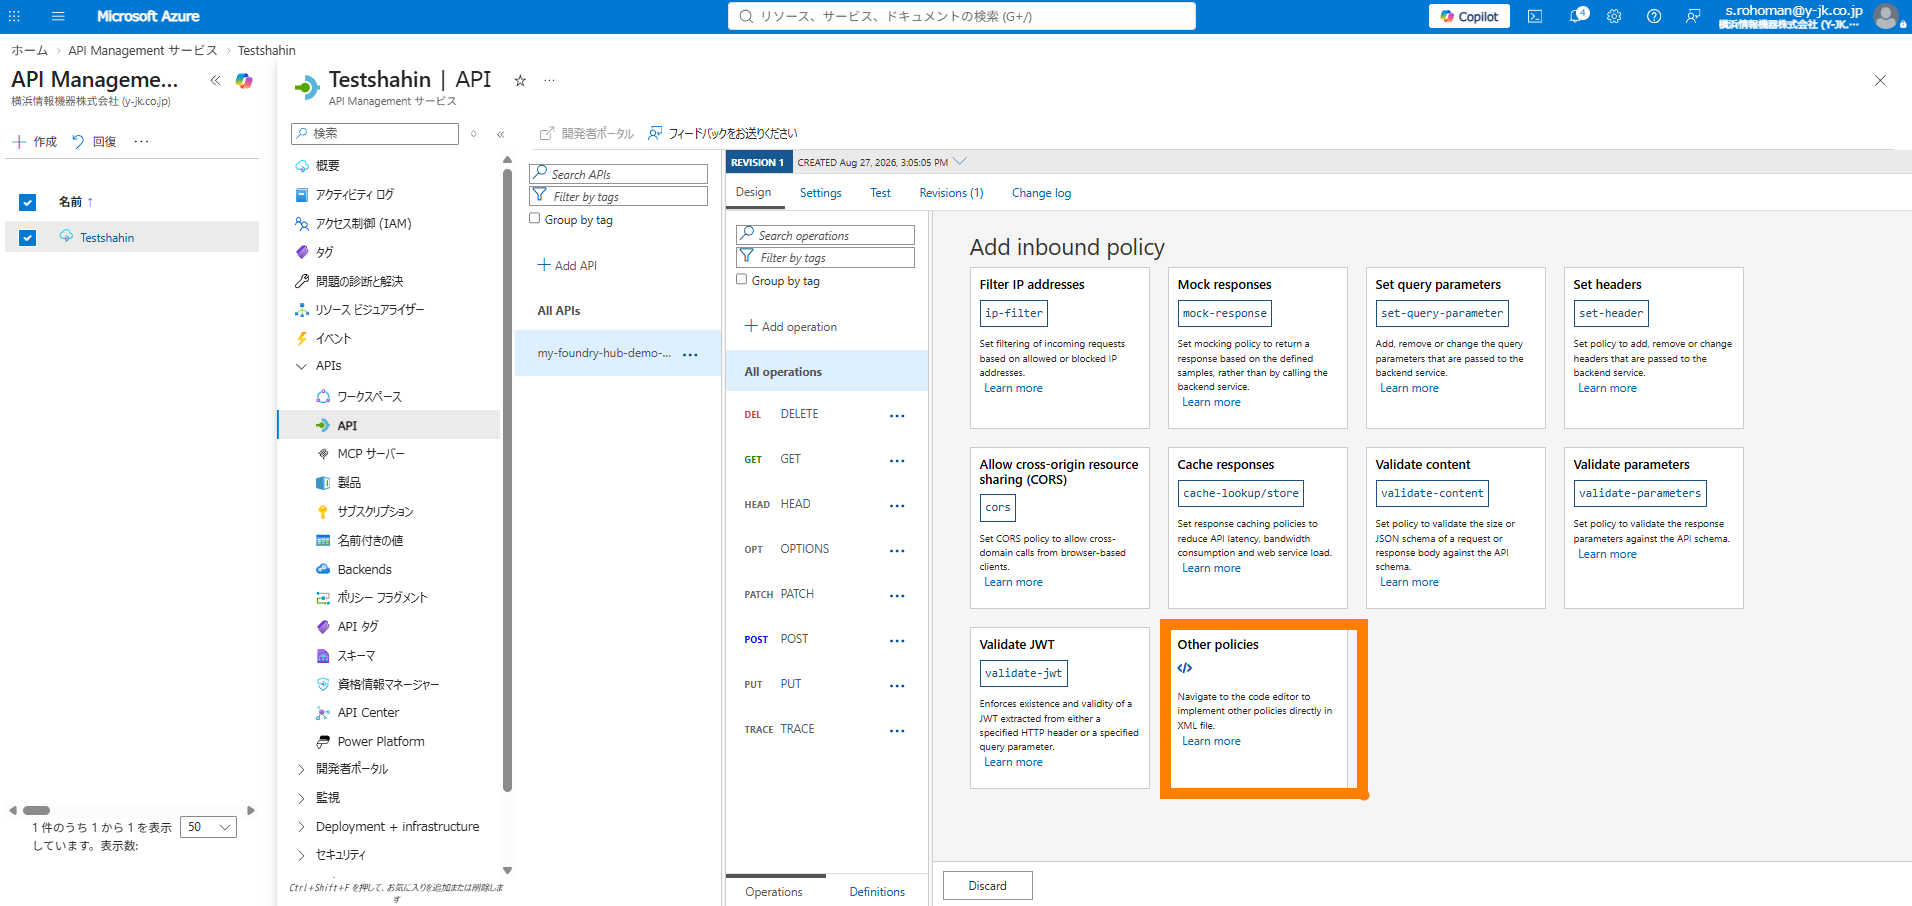Image resolution: width=1912 pixels, height=906 pixels.
Task: Launch Cloud Shell from the top bar
Action: [1535, 16]
